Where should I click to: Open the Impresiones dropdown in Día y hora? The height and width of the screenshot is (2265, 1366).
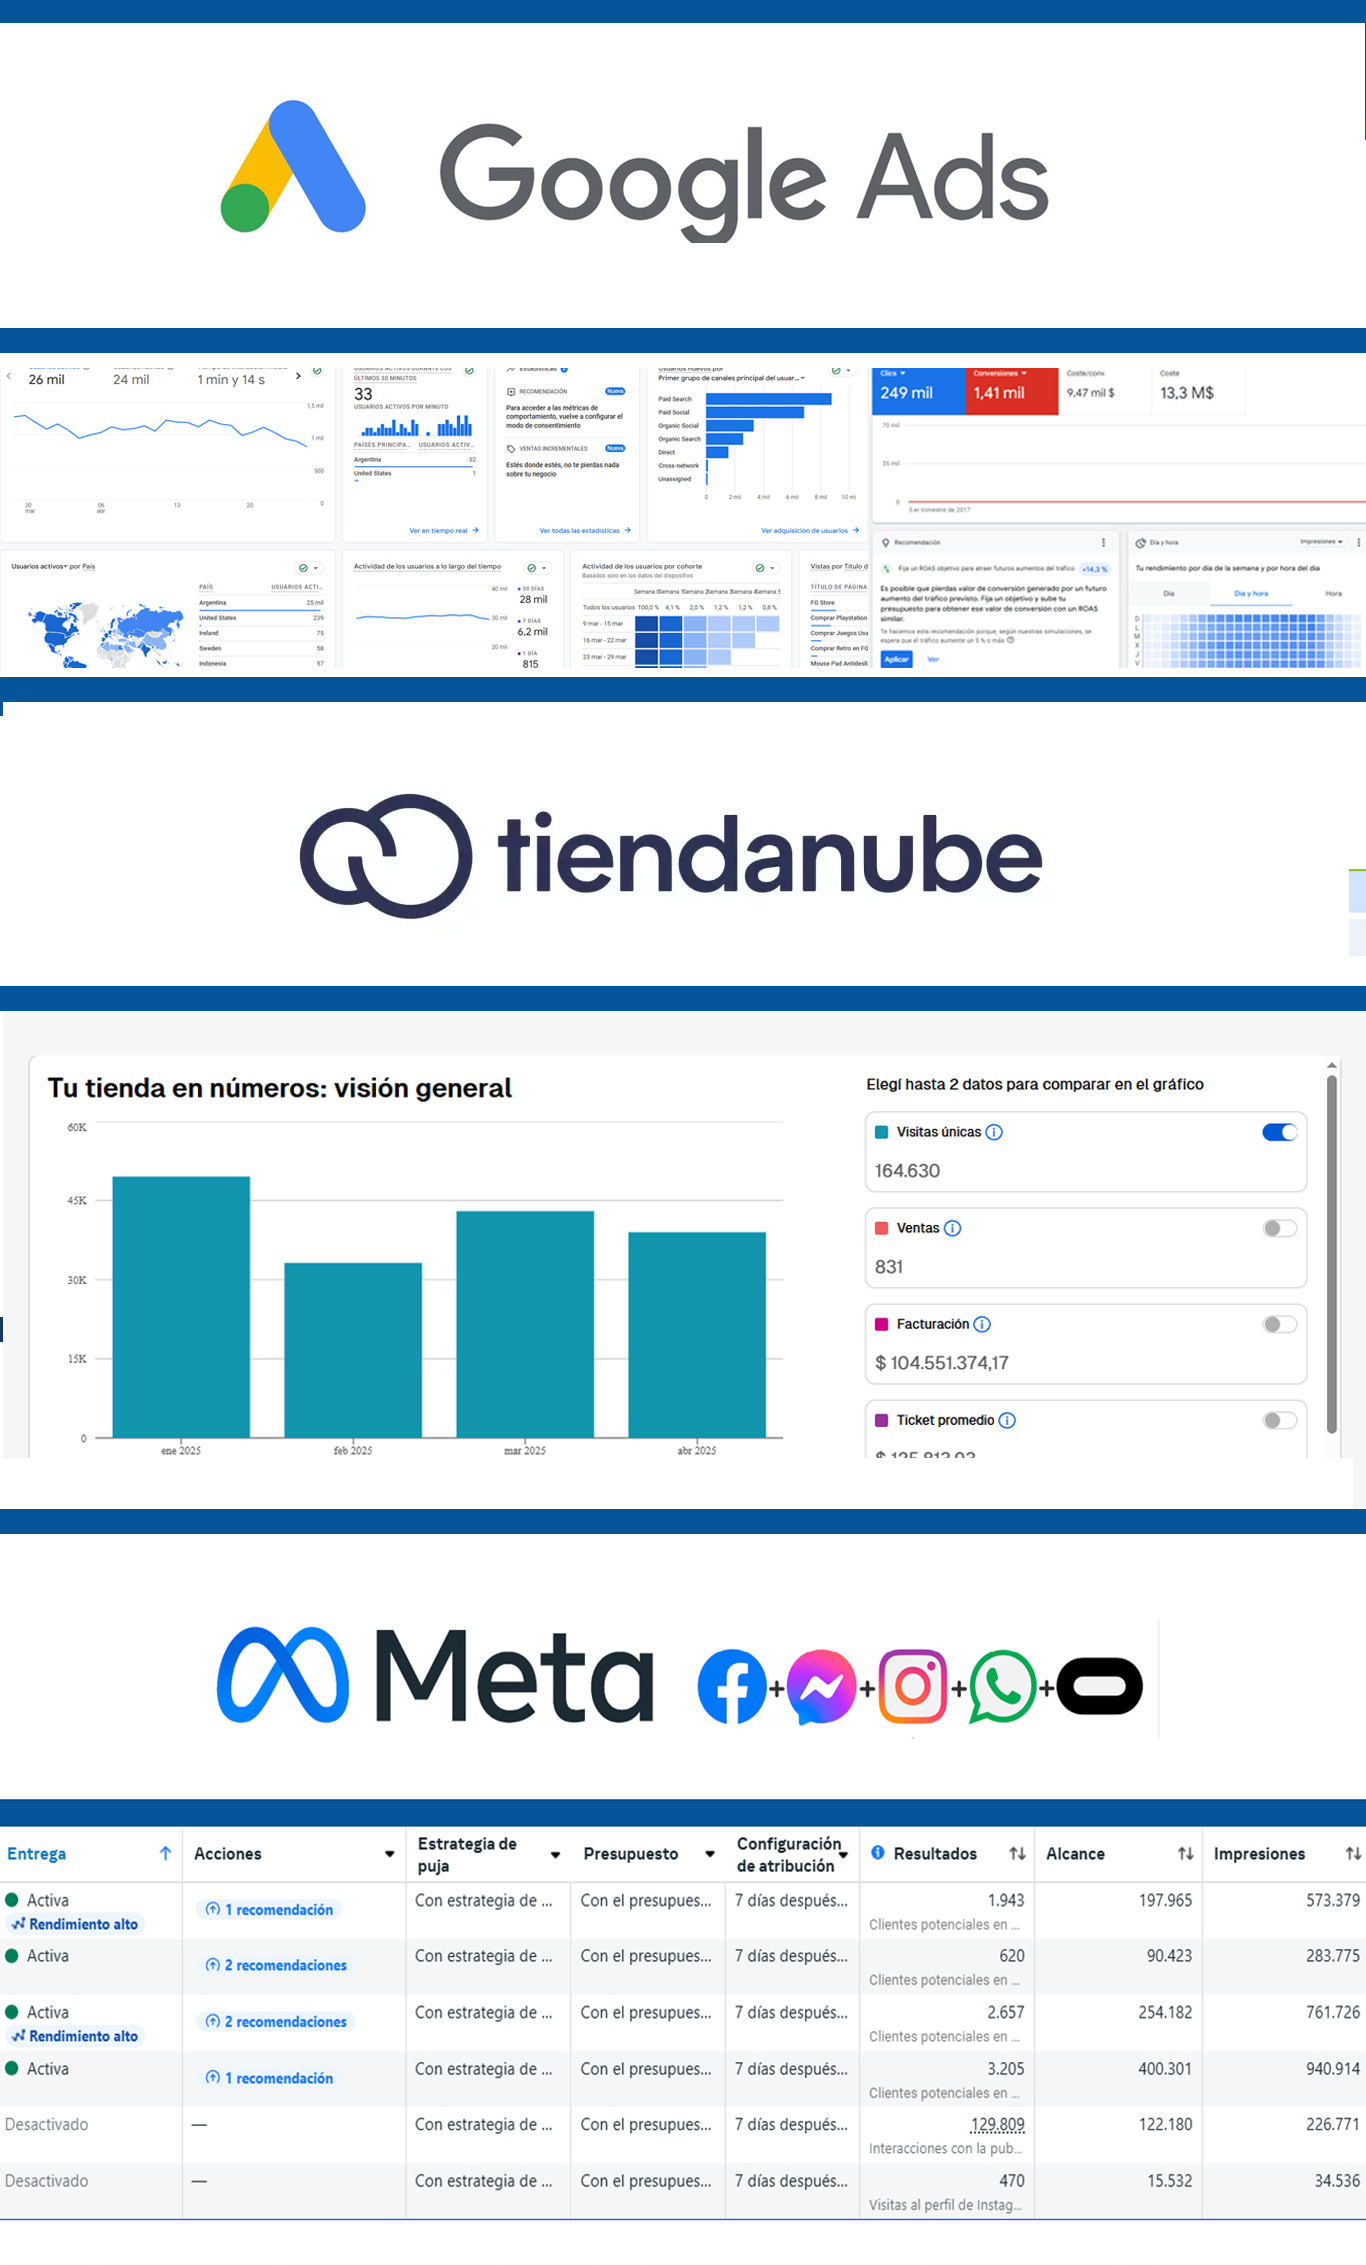[1321, 542]
